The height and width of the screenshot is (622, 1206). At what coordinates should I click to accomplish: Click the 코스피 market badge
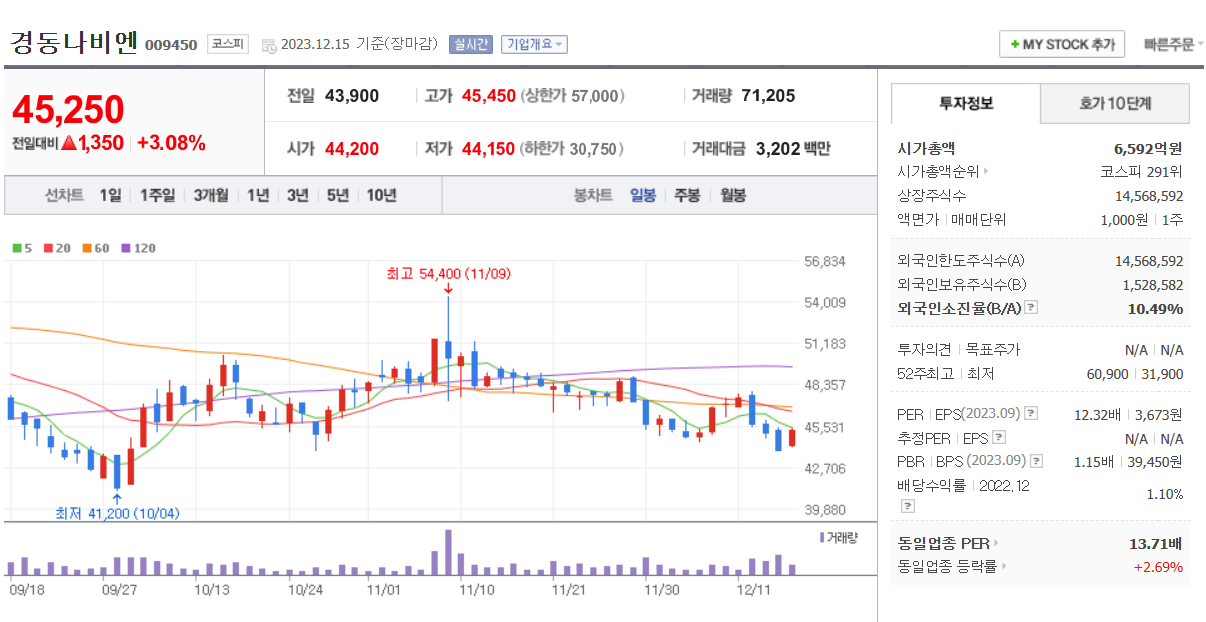228,44
